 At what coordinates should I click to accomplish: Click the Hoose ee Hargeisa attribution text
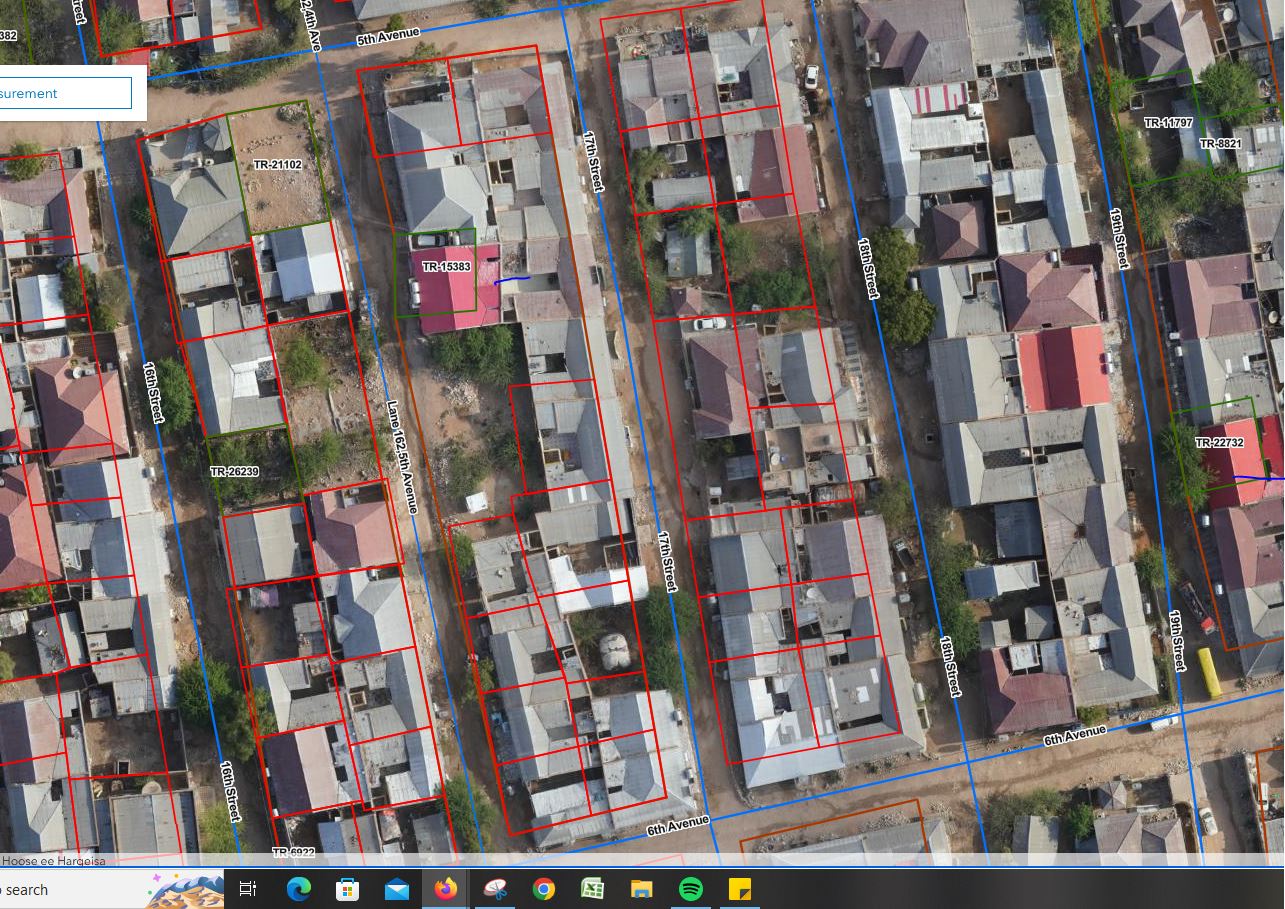(53, 861)
